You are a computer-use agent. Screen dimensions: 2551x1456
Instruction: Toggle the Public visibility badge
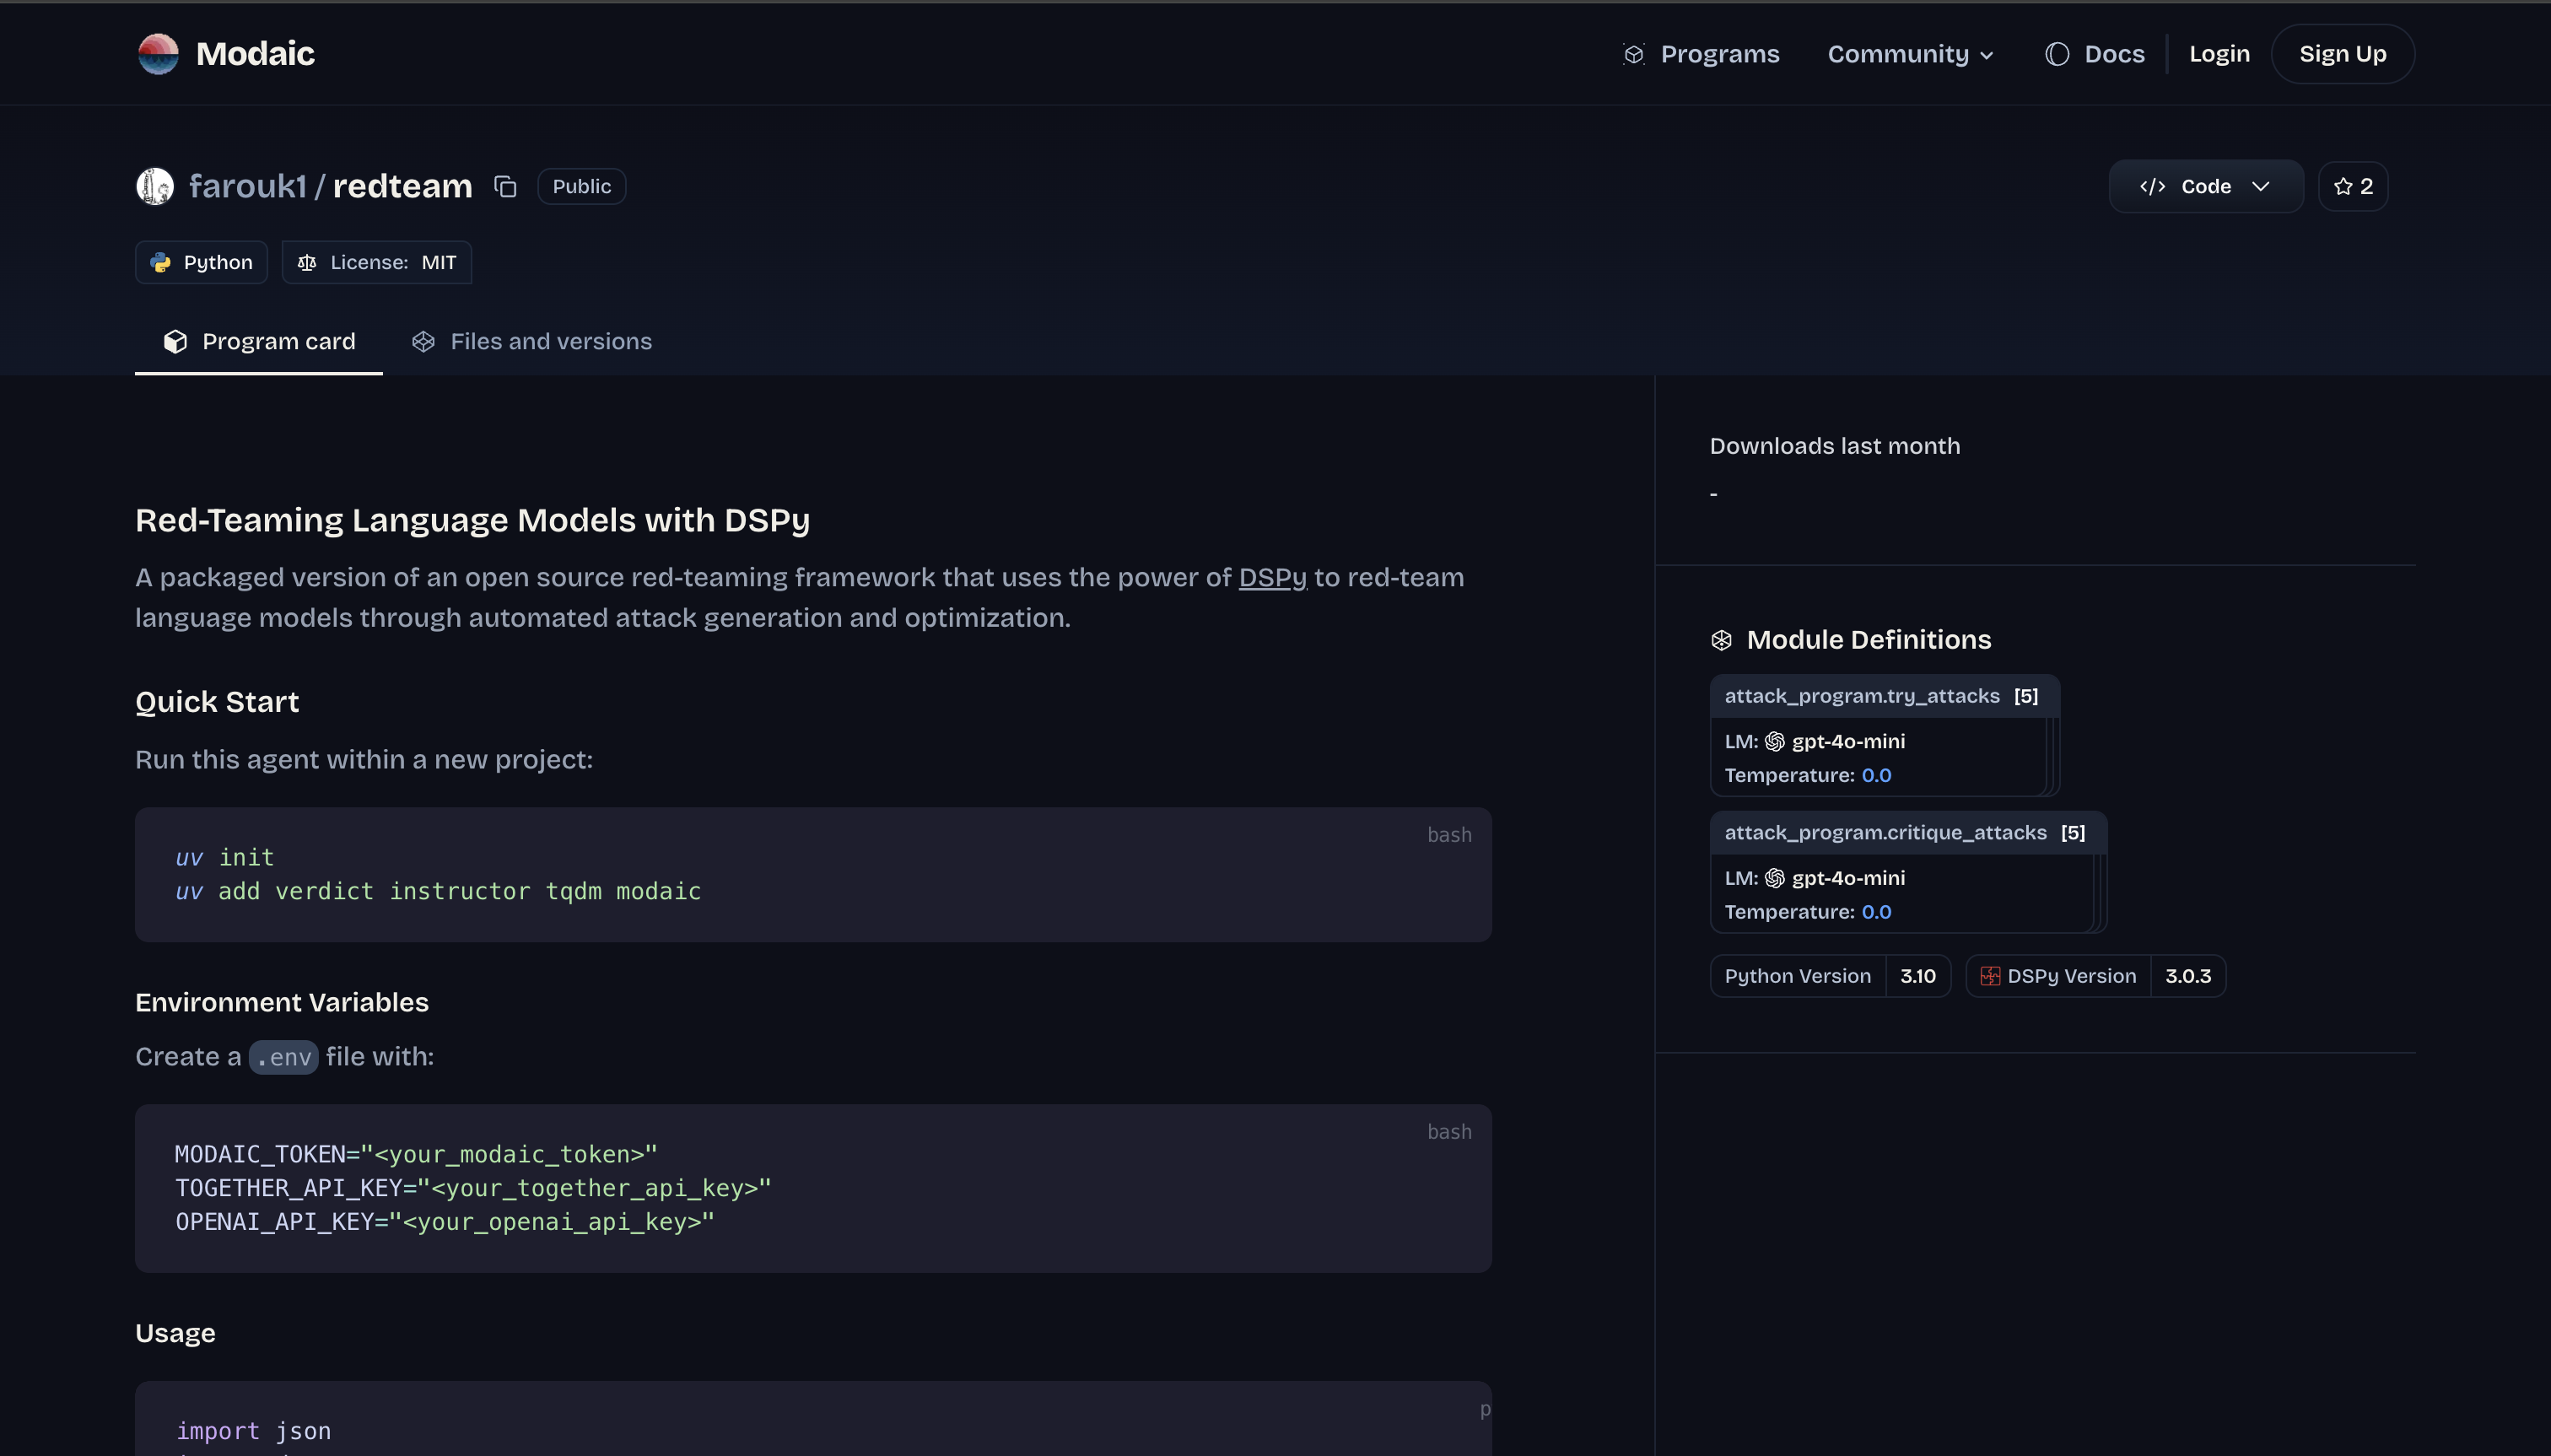pos(580,186)
